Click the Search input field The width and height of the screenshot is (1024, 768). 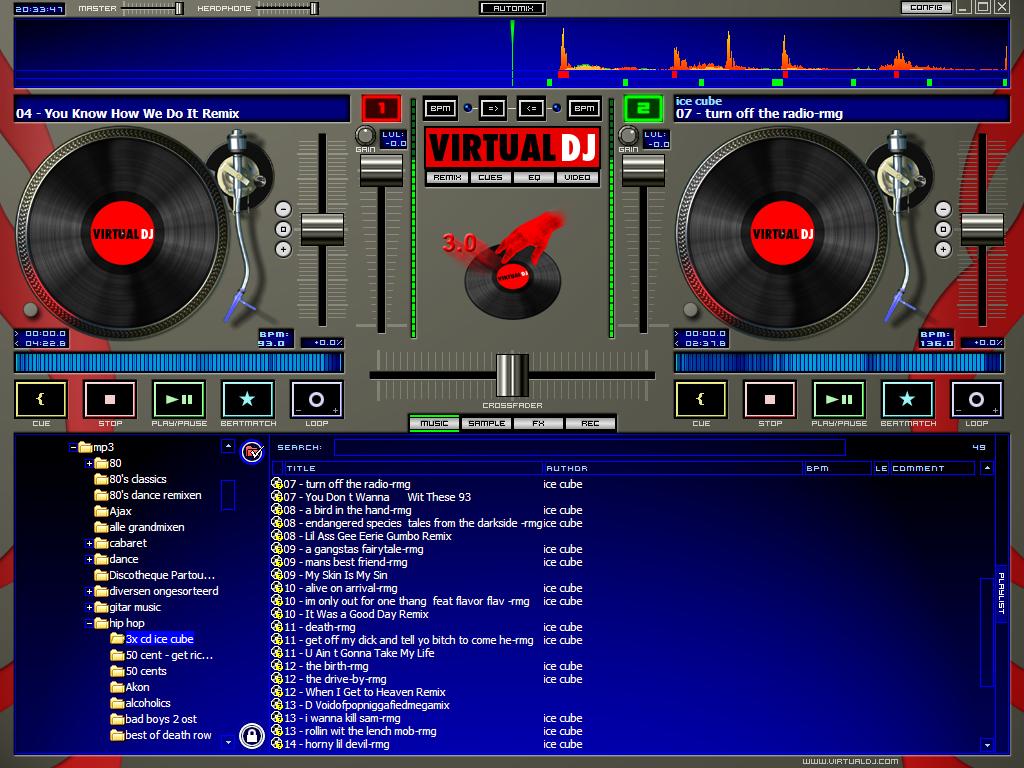[x=590, y=447]
